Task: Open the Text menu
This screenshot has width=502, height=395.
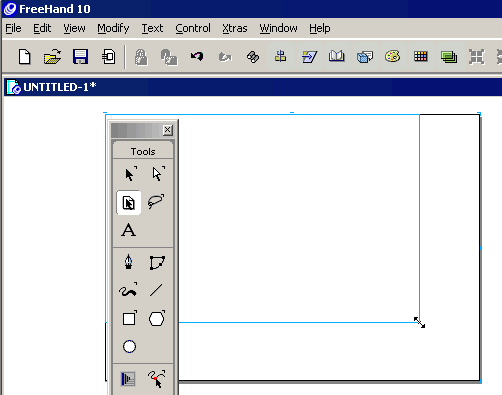Action: pos(152,28)
